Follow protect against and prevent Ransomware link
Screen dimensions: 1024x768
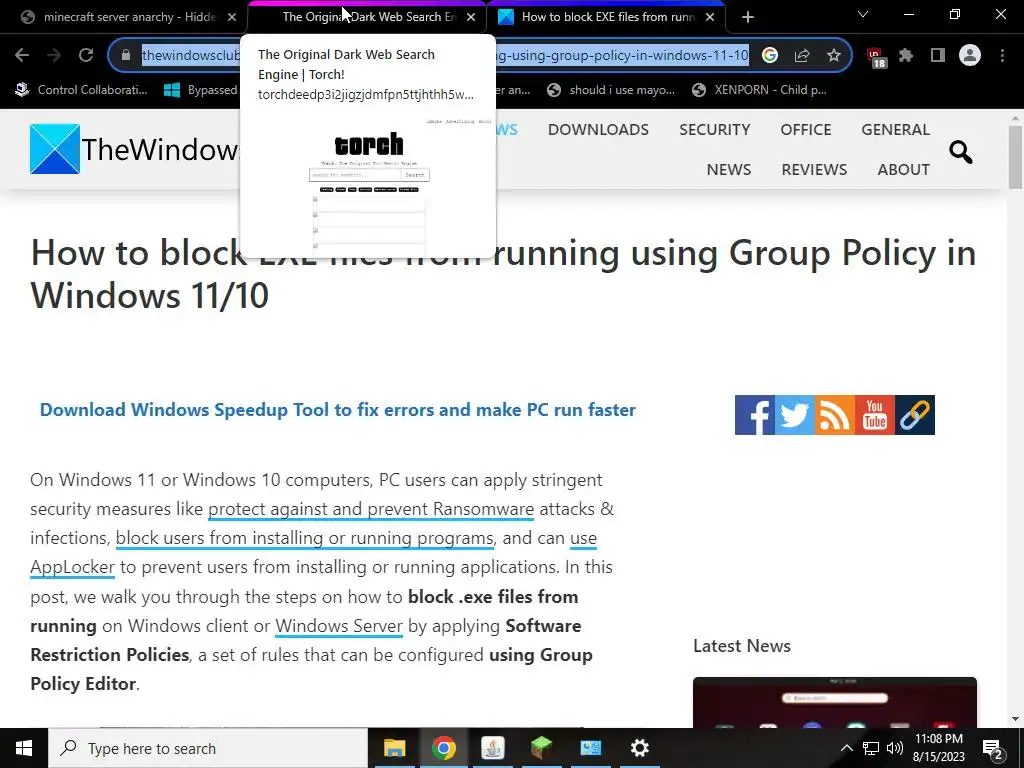click(371, 509)
